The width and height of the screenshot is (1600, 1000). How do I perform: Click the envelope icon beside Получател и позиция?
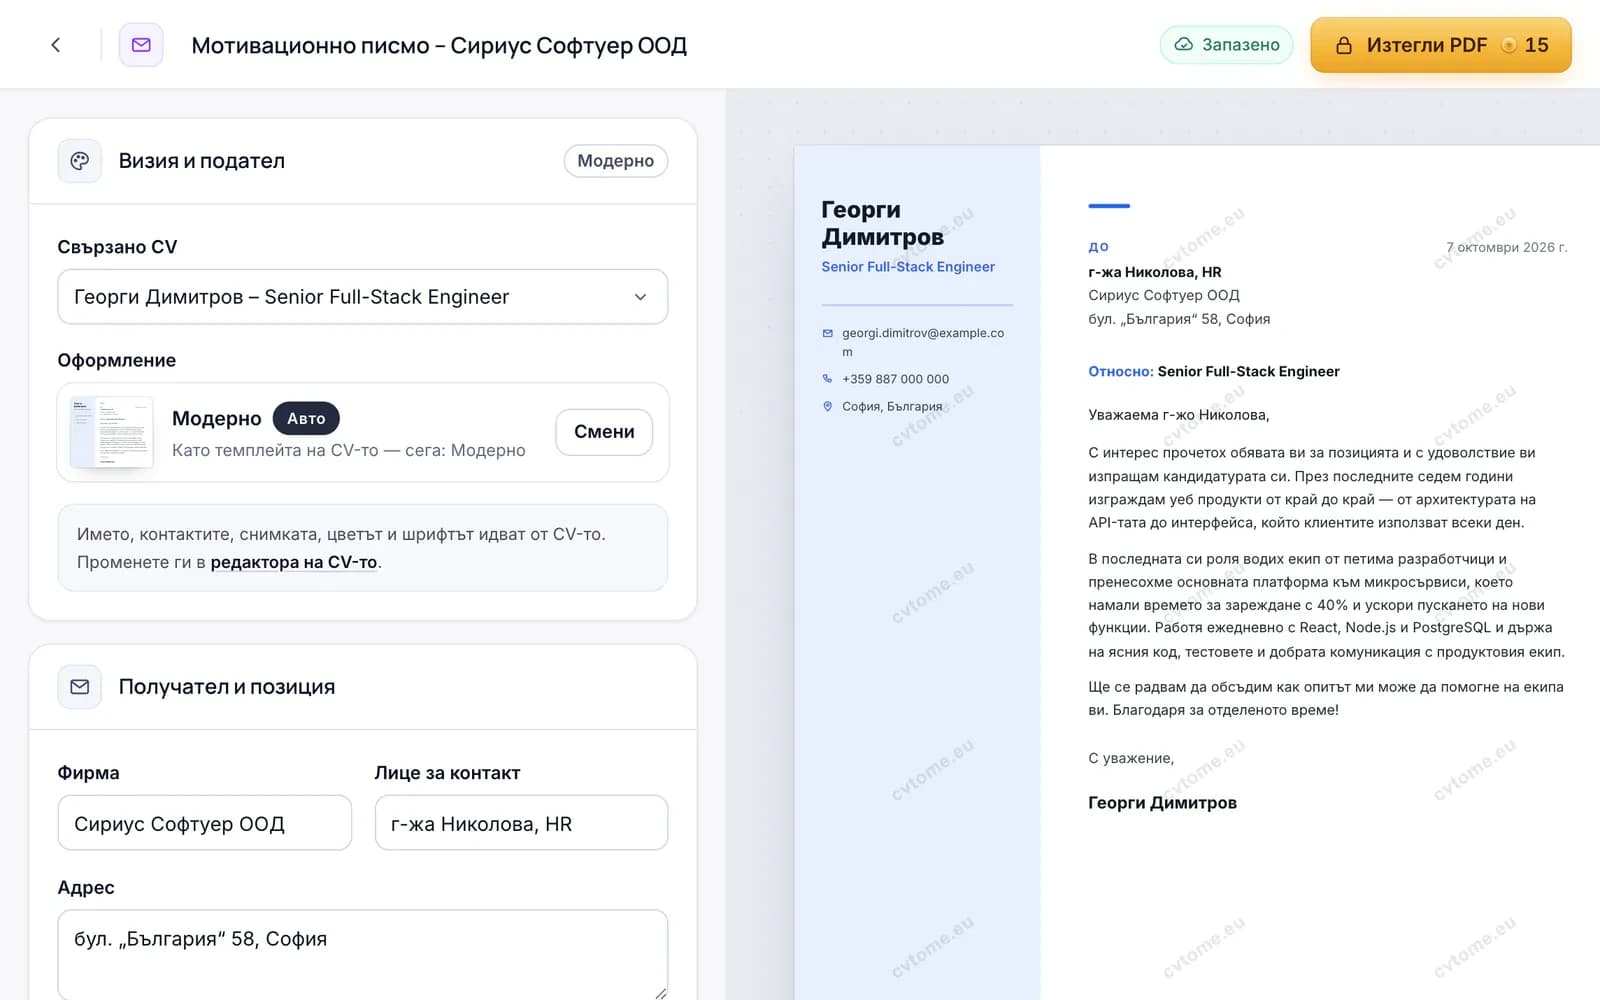(80, 687)
